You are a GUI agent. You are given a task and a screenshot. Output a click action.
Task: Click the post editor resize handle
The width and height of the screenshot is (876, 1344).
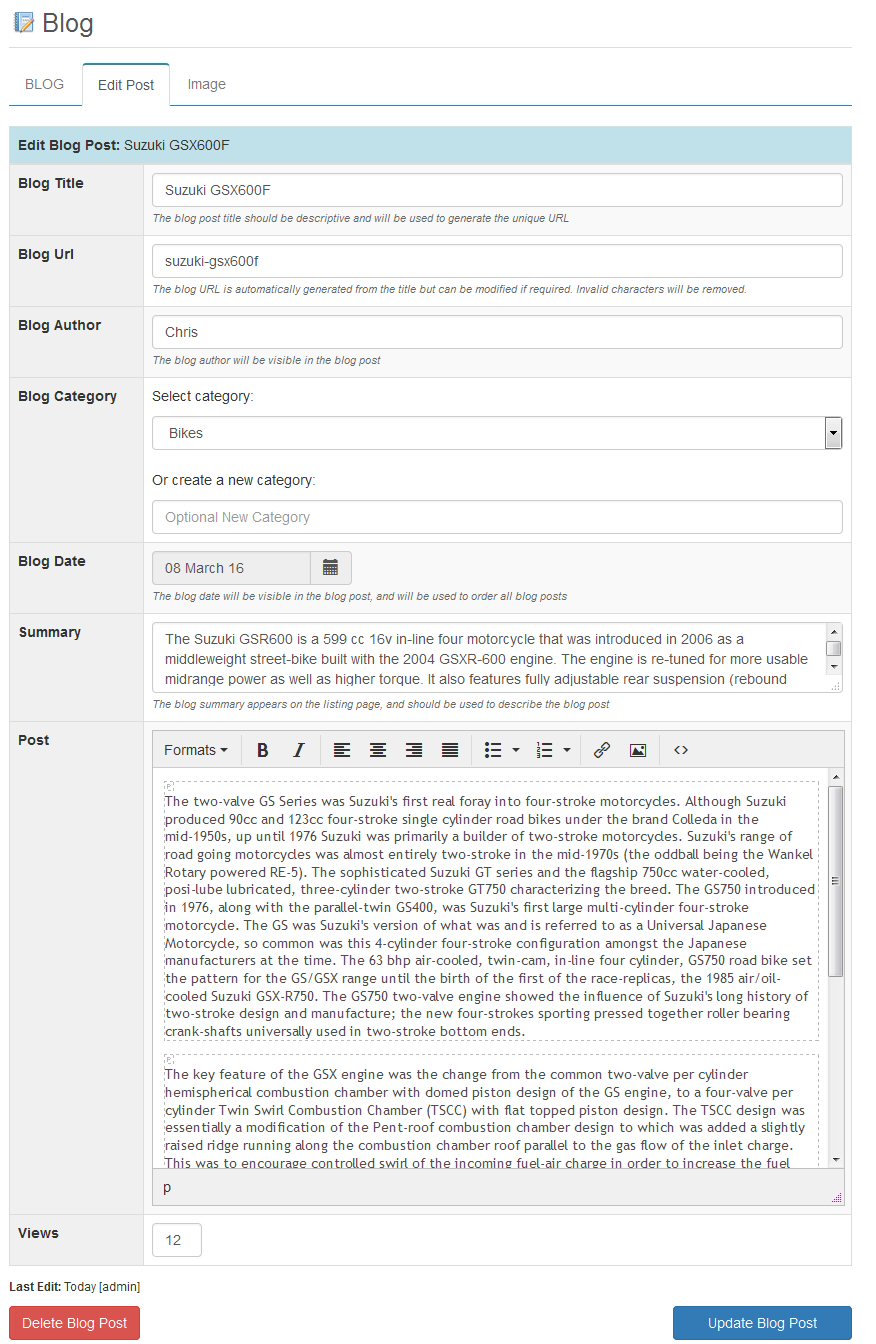837,1197
